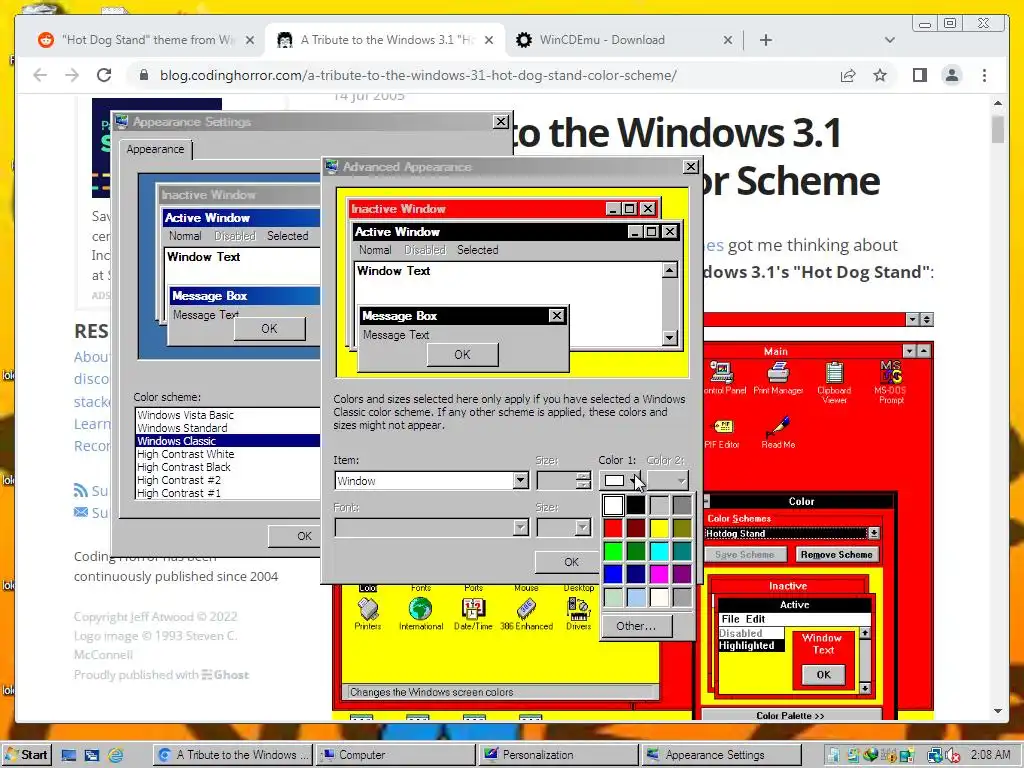The height and width of the screenshot is (768, 1024).
Task: Click the item Size spinner arrows
Action: tap(583, 481)
